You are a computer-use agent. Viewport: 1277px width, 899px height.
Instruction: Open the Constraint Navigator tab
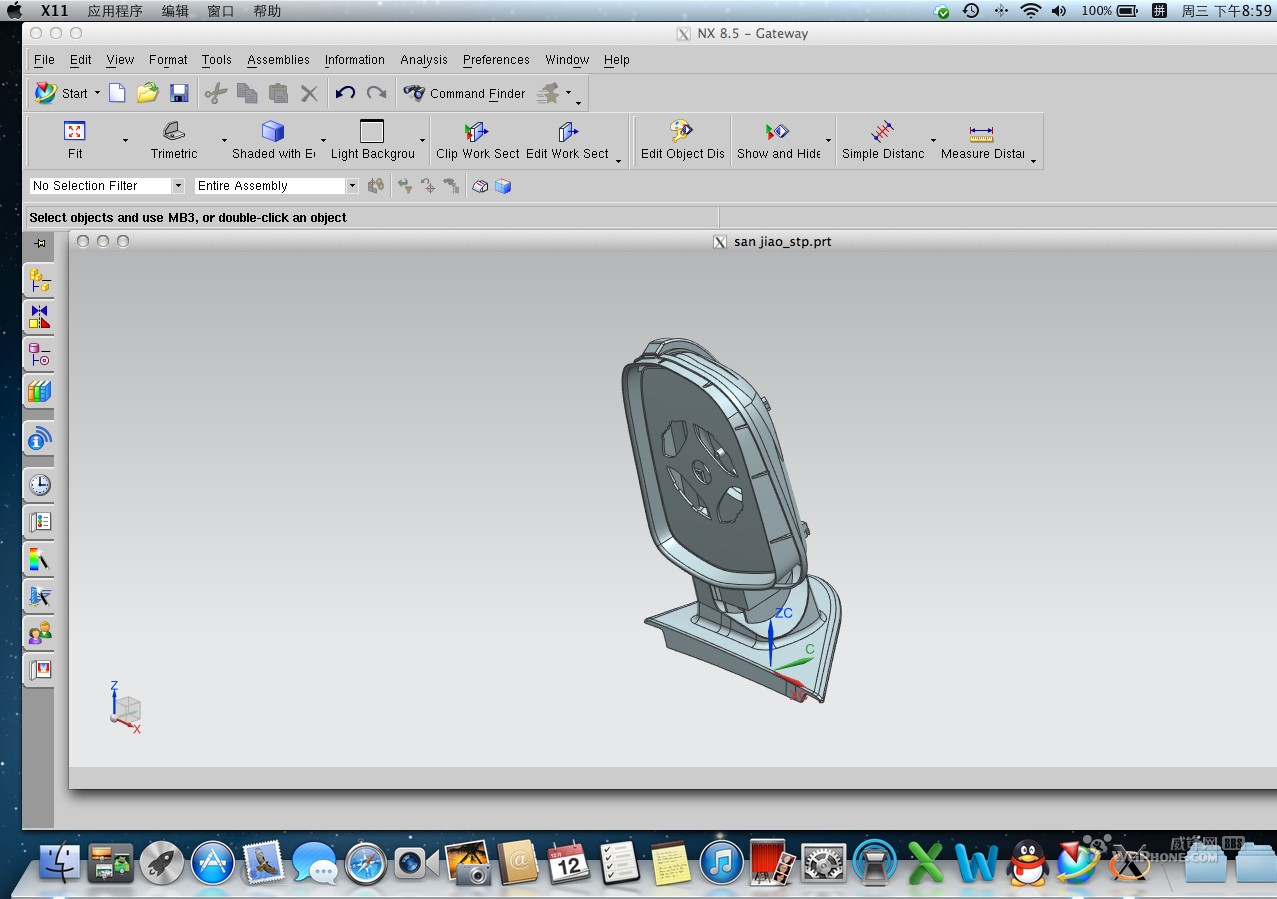[x=39, y=317]
